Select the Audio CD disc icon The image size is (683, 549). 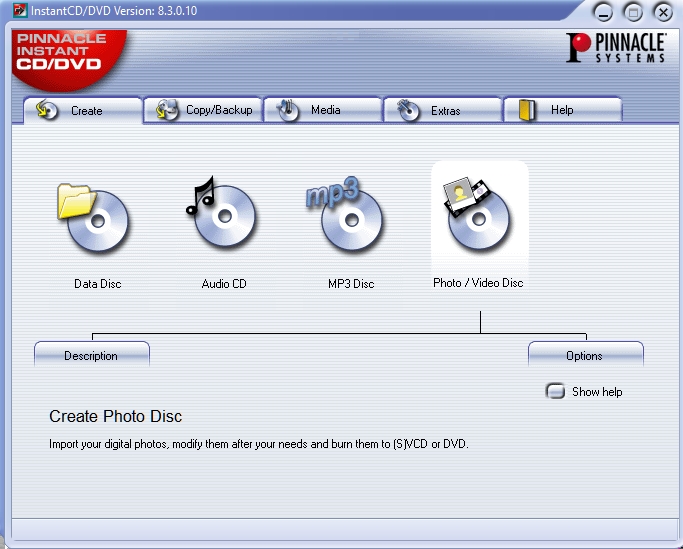[221, 212]
